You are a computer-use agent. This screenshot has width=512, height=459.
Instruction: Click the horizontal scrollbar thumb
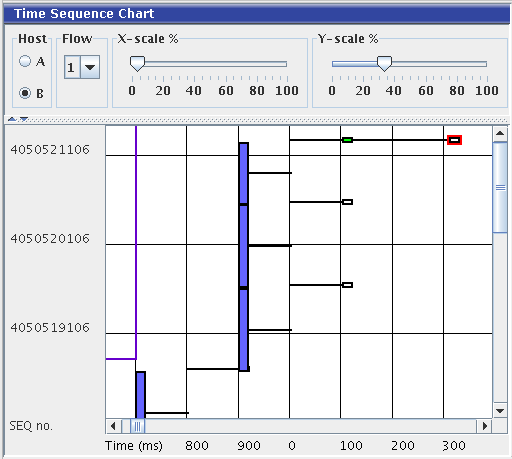(x=137, y=426)
